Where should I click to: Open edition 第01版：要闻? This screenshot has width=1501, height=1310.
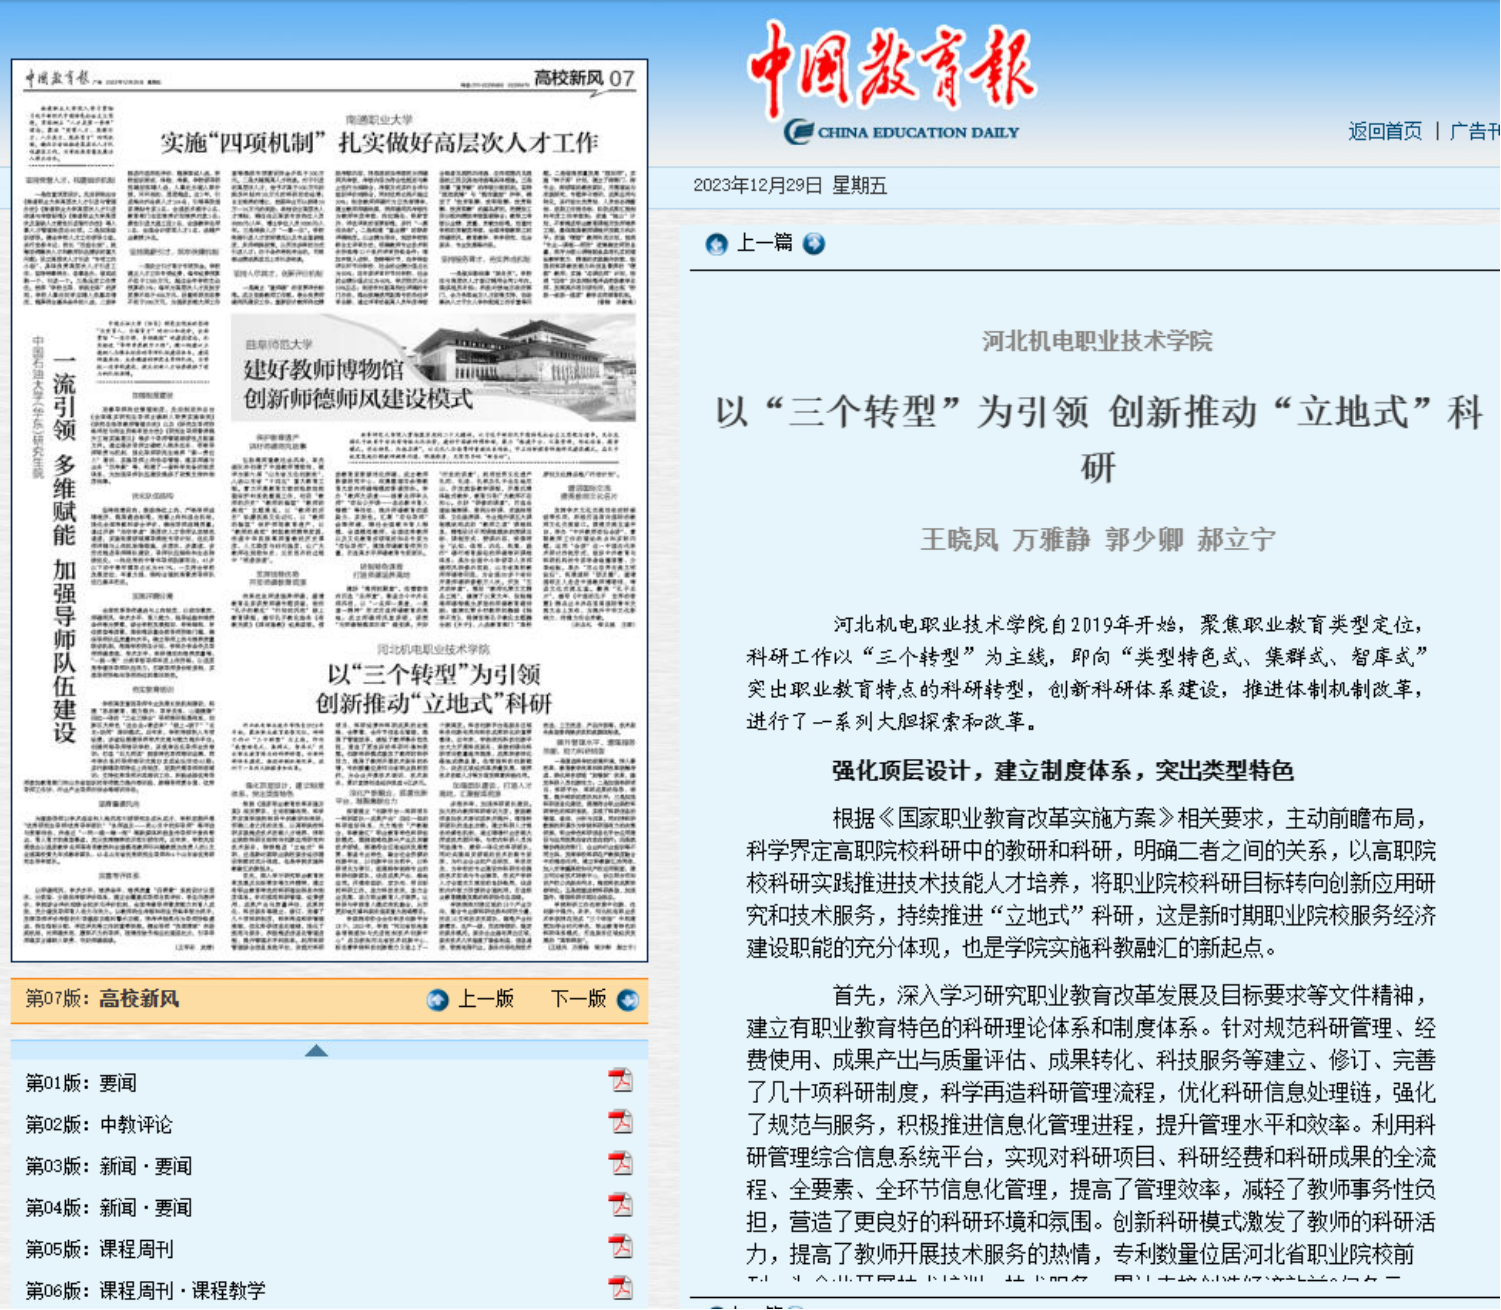click(81, 1083)
